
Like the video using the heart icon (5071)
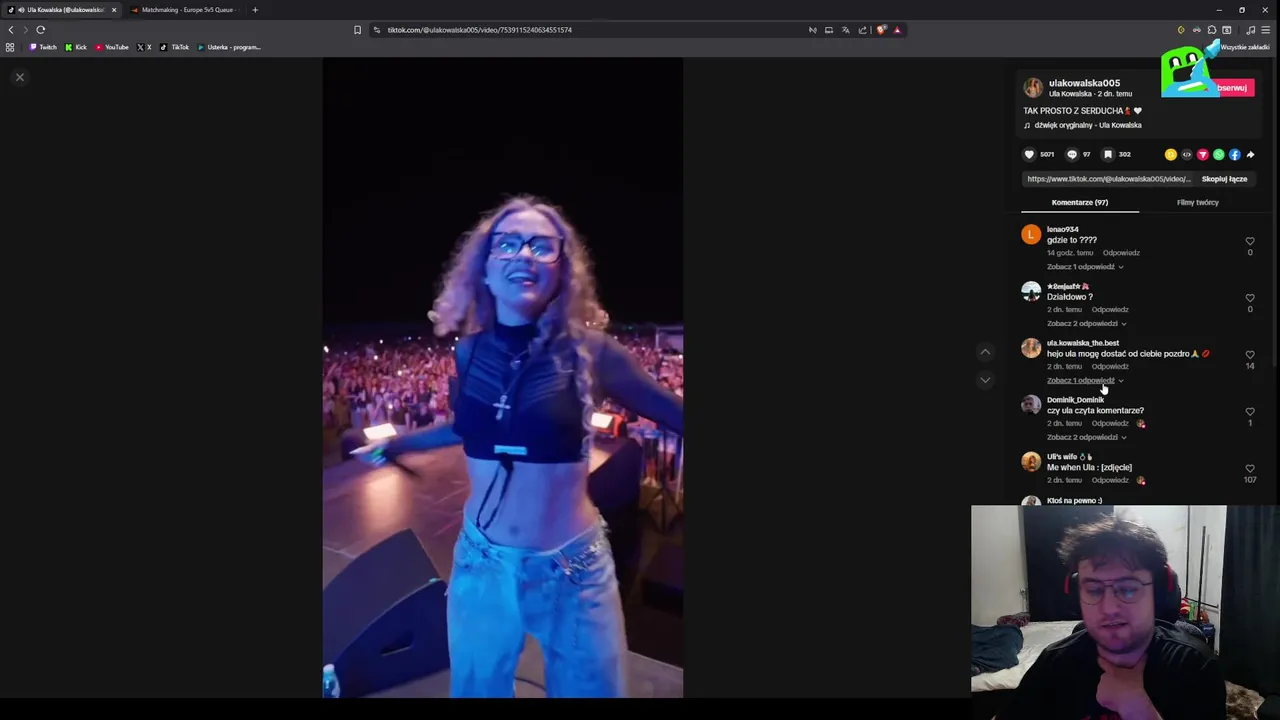pos(1029,154)
